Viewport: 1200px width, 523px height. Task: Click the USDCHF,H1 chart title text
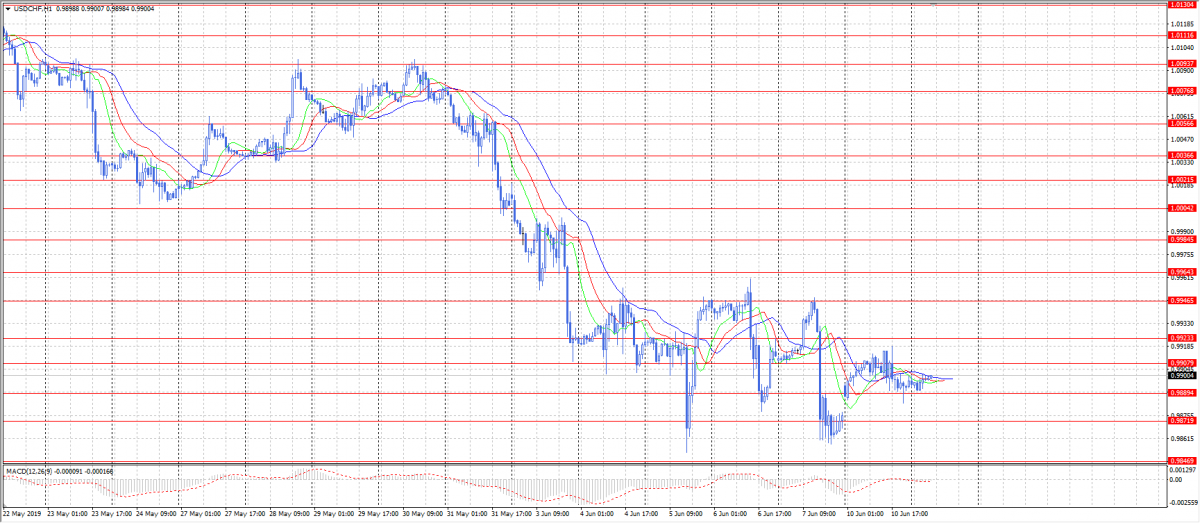point(32,9)
